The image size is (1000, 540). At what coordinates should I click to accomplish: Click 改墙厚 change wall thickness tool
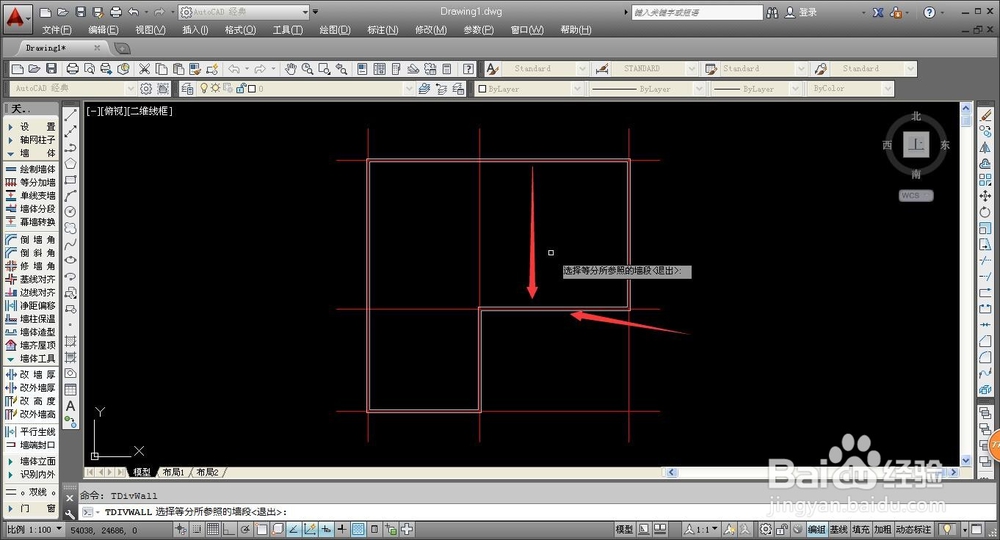[31, 375]
